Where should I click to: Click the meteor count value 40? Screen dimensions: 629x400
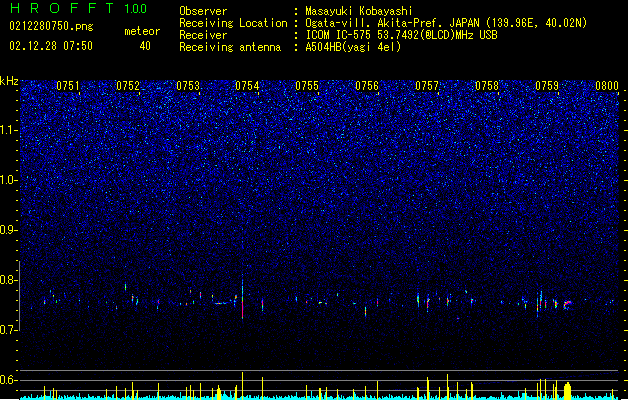tap(145, 46)
